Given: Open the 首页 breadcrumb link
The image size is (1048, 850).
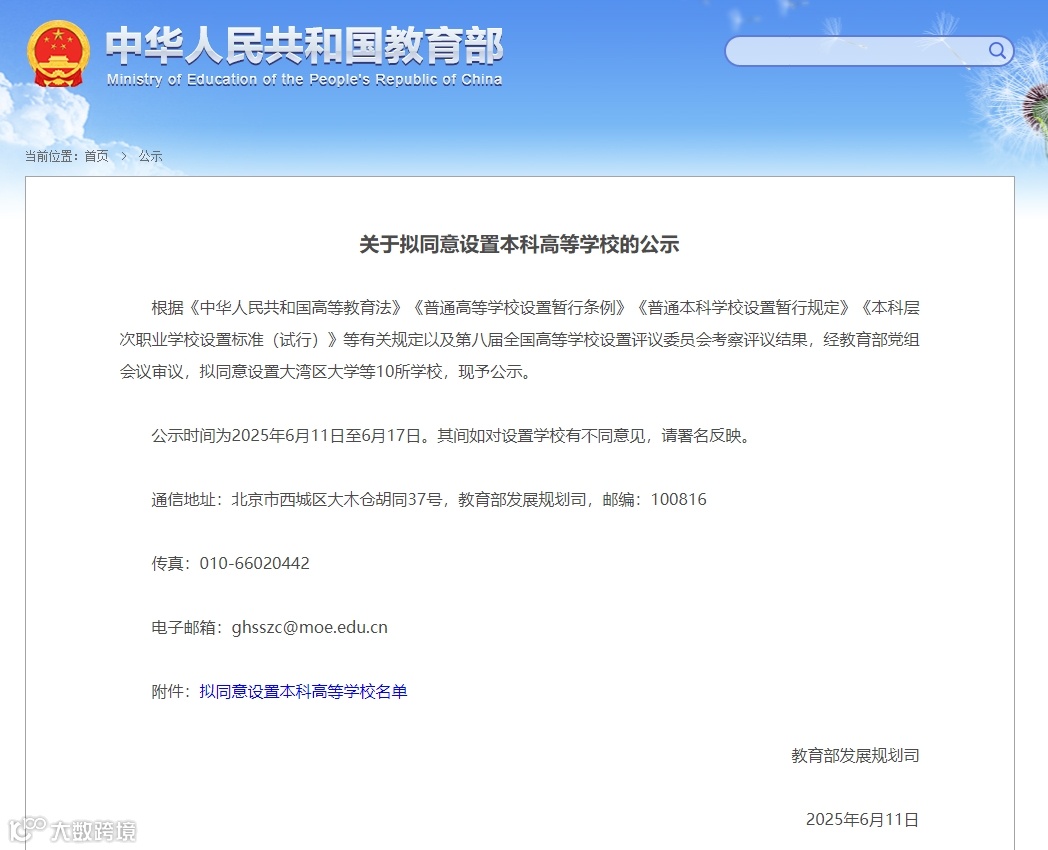Looking at the screenshot, I should pyautogui.click(x=96, y=156).
